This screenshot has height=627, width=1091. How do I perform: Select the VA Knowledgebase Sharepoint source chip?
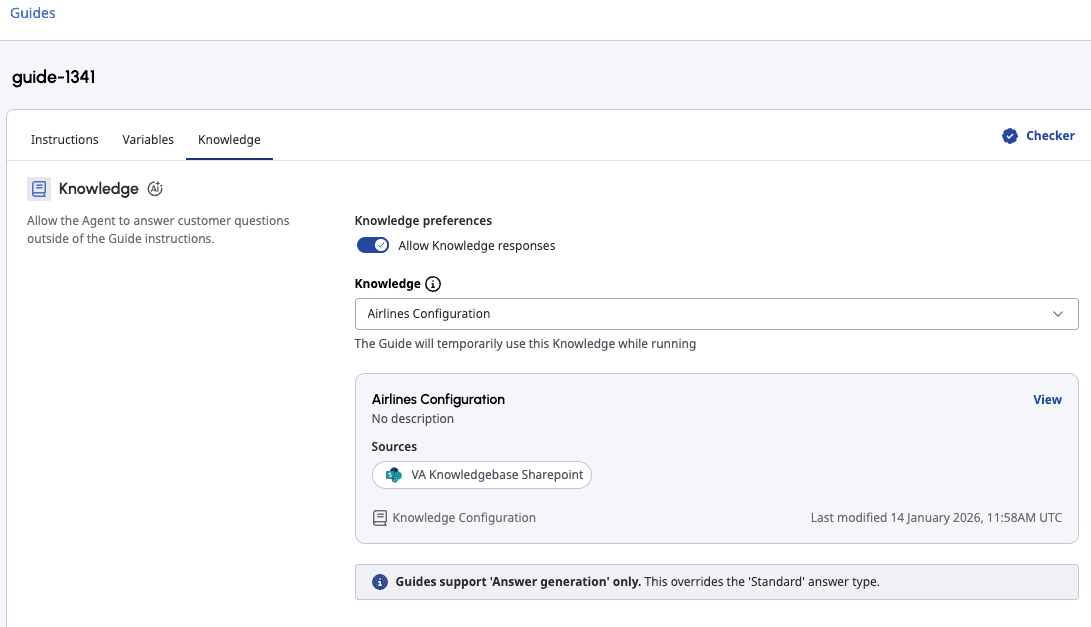click(482, 475)
